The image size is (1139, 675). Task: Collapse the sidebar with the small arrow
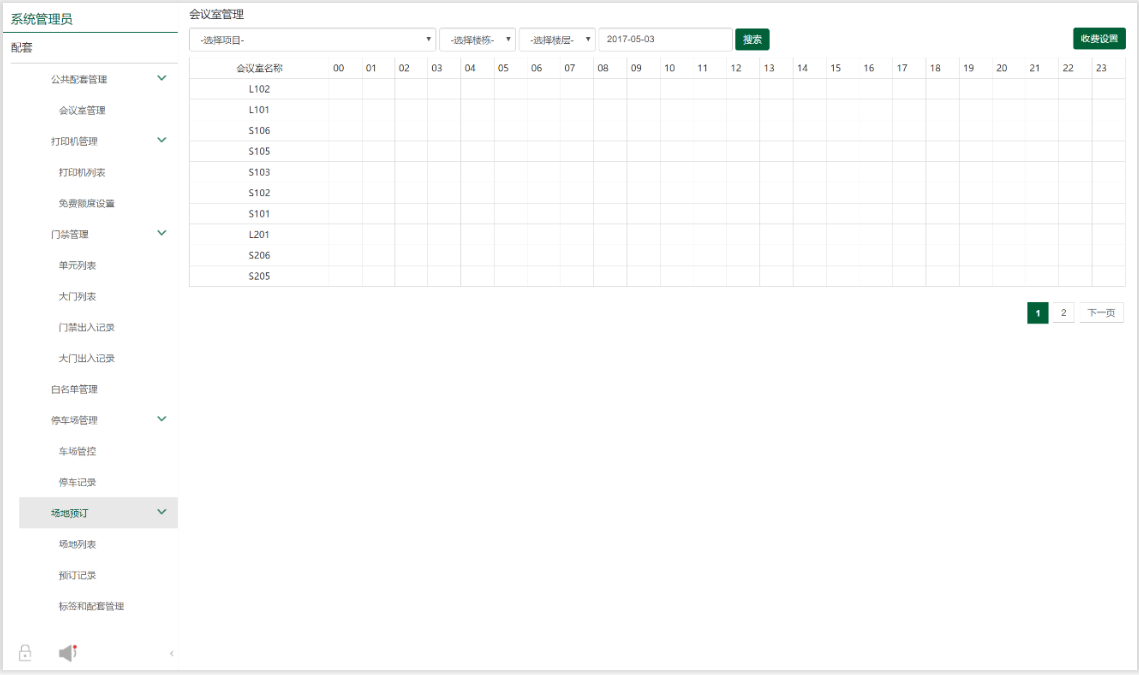(x=171, y=653)
